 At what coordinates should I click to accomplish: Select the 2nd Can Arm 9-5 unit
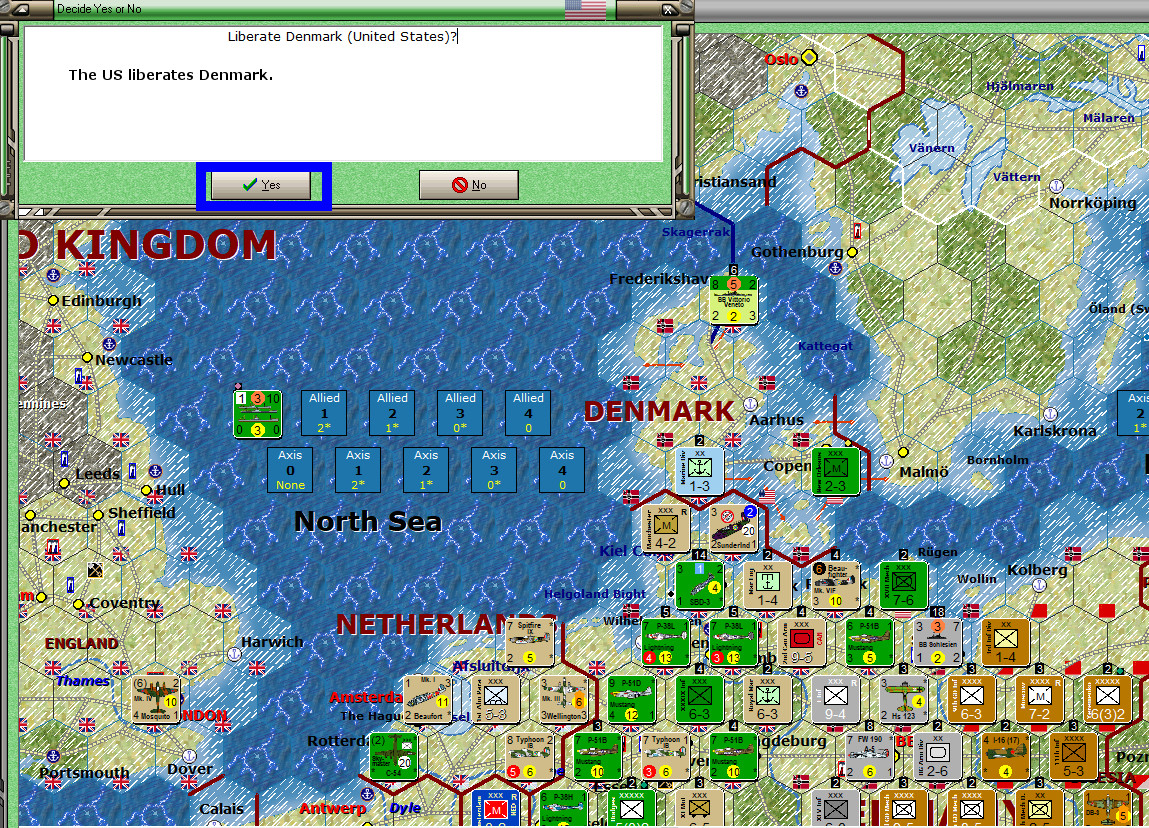click(x=802, y=642)
